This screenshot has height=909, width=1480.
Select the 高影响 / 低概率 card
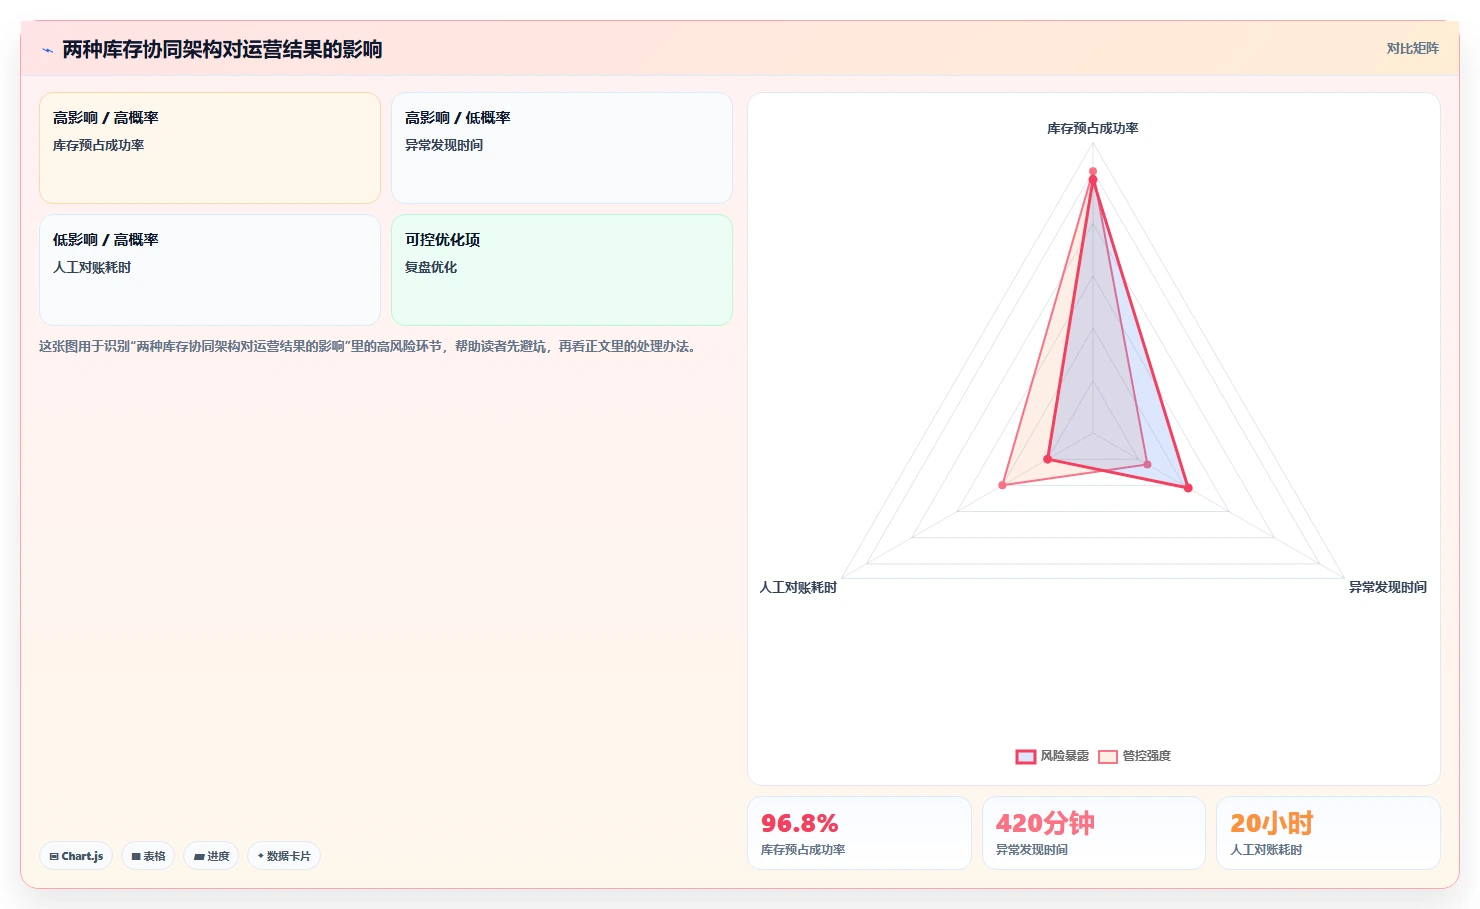point(562,148)
